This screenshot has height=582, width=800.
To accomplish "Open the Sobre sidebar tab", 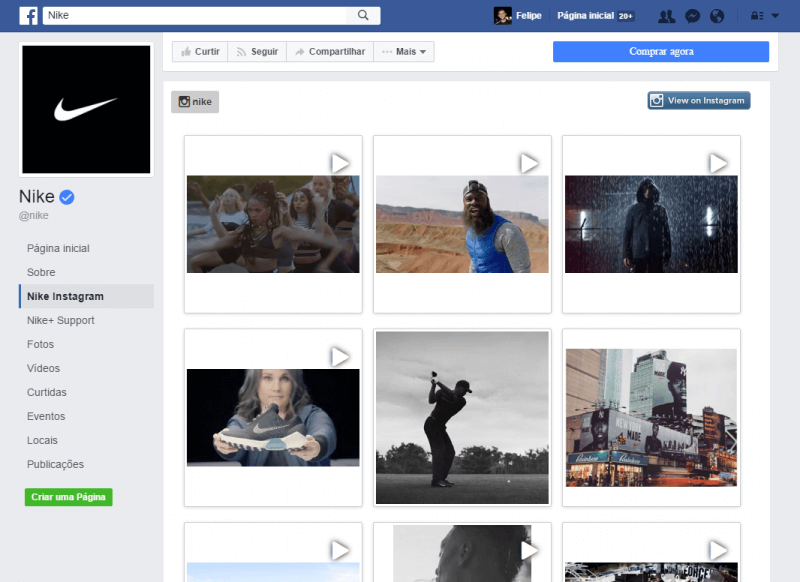I will tap(41, 272).
